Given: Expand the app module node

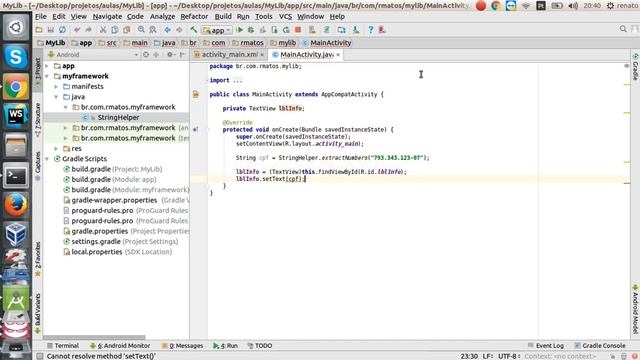Looking at the screenshot, I should (47, 66).
